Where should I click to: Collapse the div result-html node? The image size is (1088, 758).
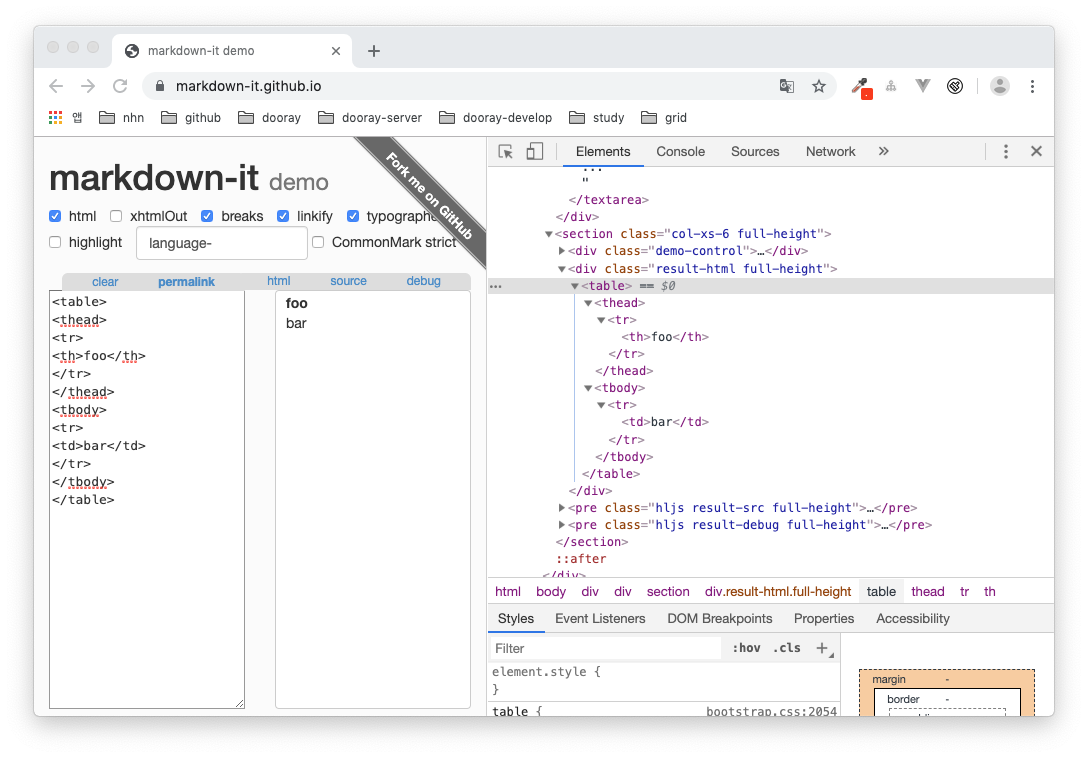[562, 269]
